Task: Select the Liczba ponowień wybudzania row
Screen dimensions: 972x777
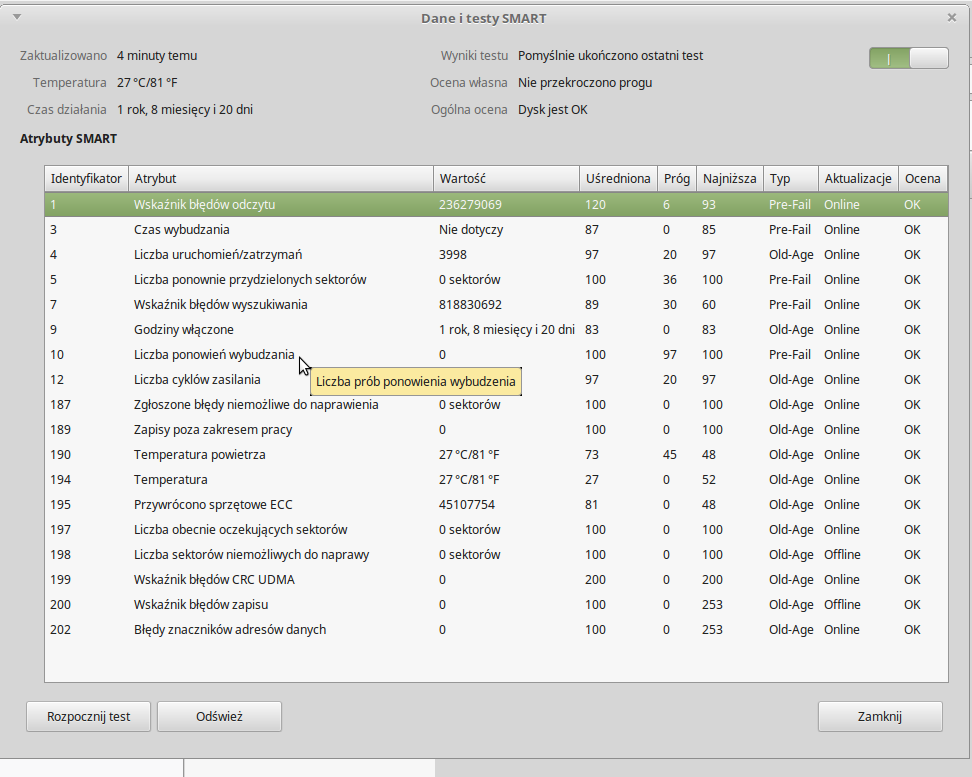Action: pos(496,355)
